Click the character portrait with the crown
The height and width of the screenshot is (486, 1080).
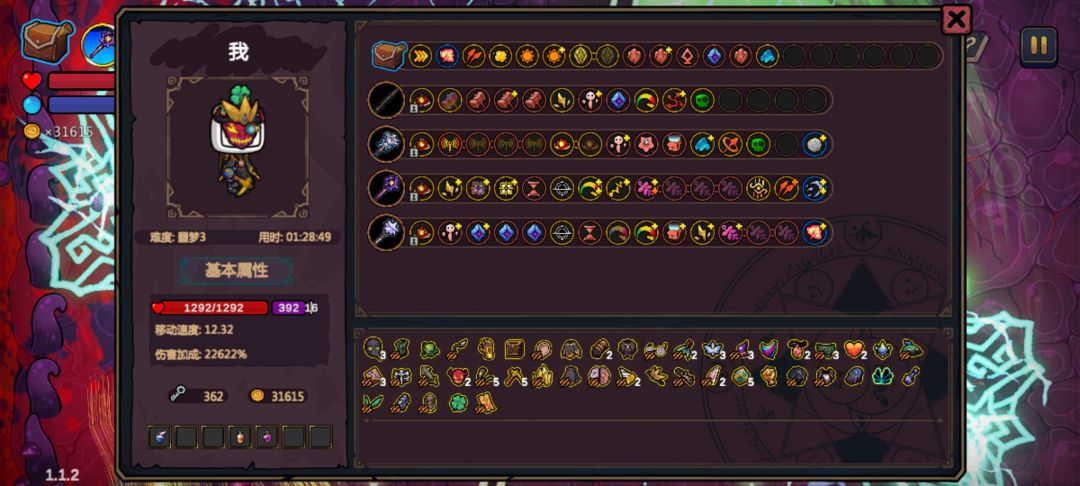pos(238,147)
